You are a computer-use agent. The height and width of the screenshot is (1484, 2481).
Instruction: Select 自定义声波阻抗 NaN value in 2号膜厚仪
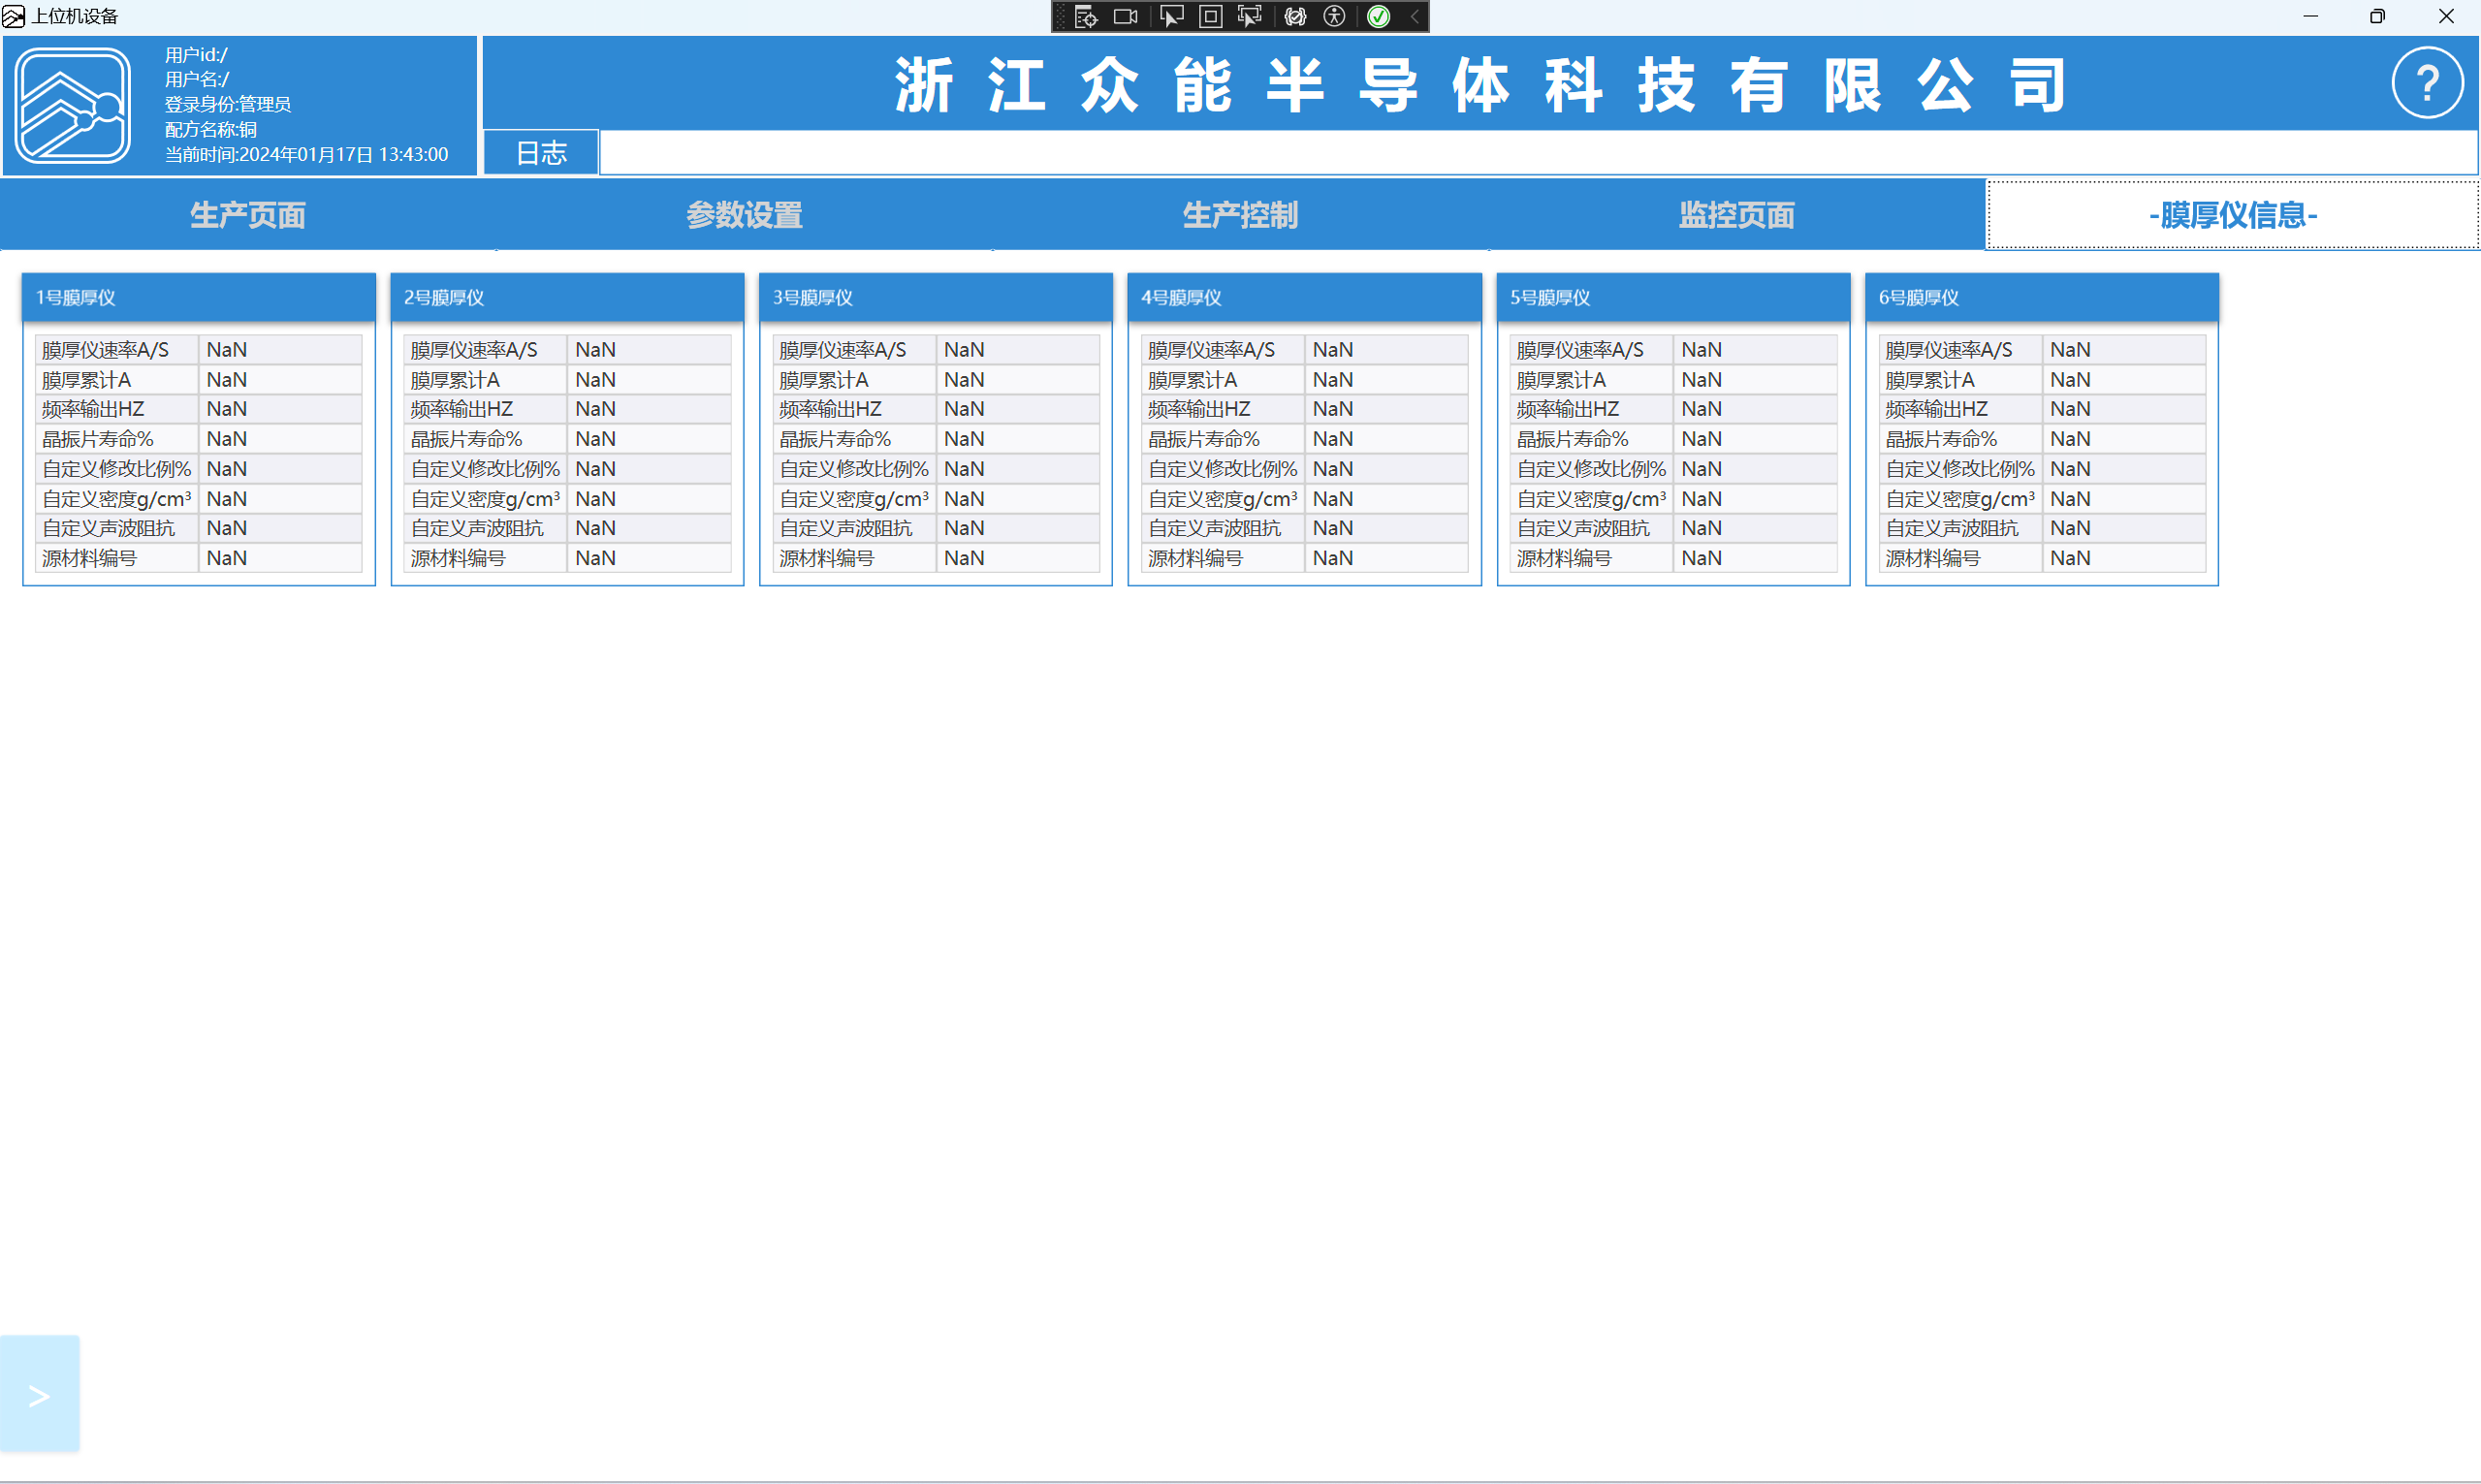coord(649,528)
